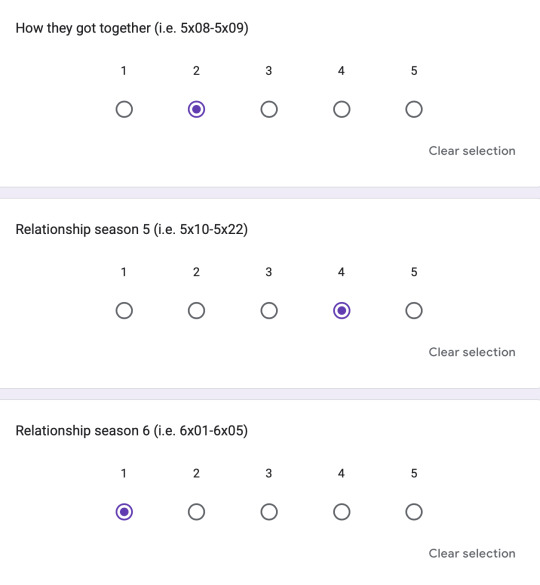
Task: Click the How they got together question title
Action: (x=132, y=28)
